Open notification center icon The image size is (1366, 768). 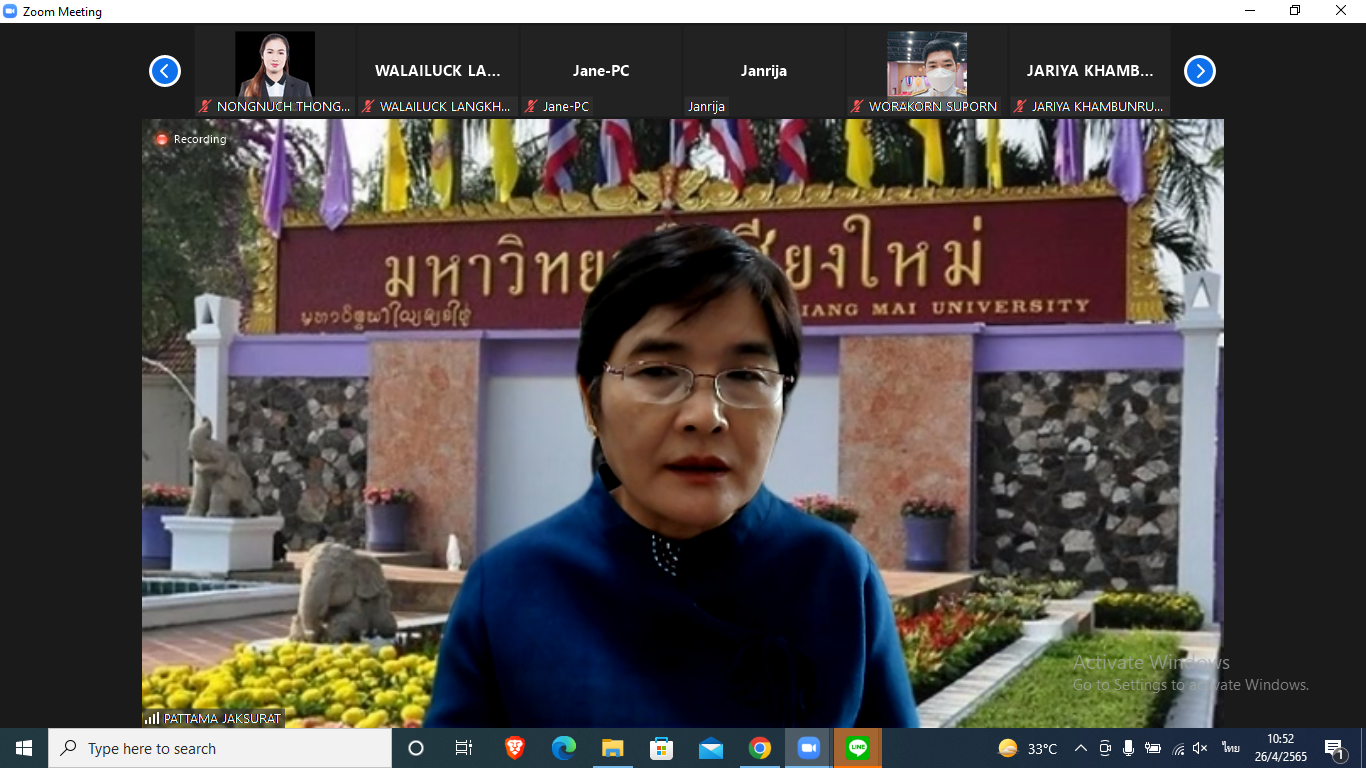coord(1335,748)
